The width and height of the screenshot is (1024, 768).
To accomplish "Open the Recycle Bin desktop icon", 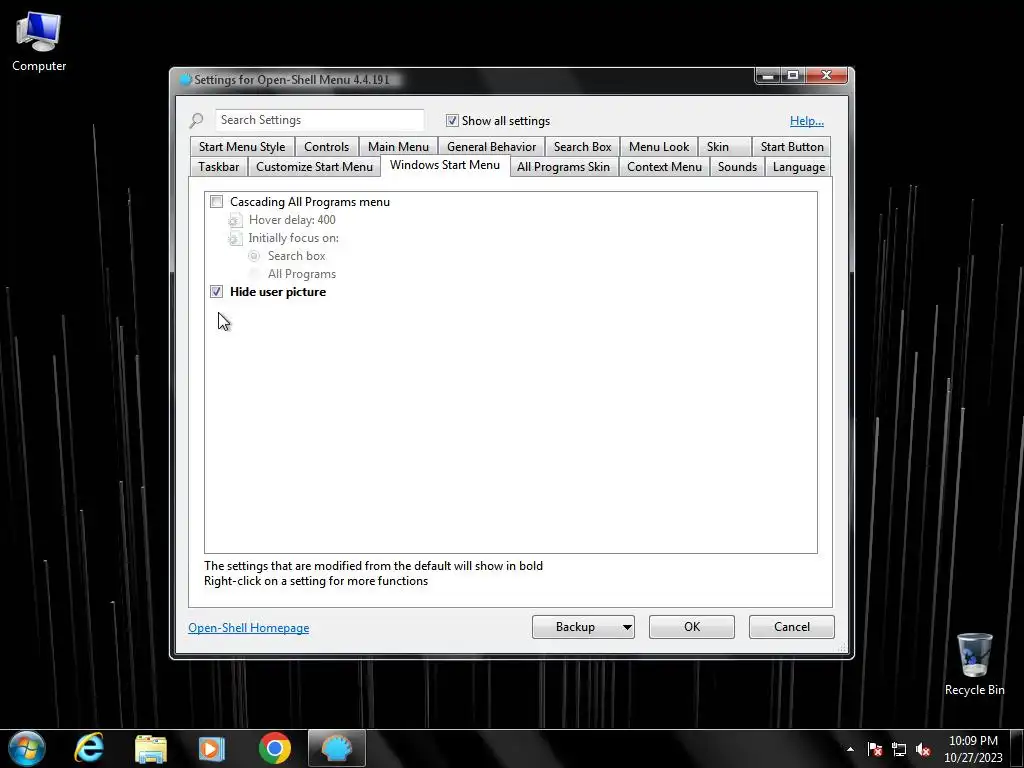I will pos(974,664).
